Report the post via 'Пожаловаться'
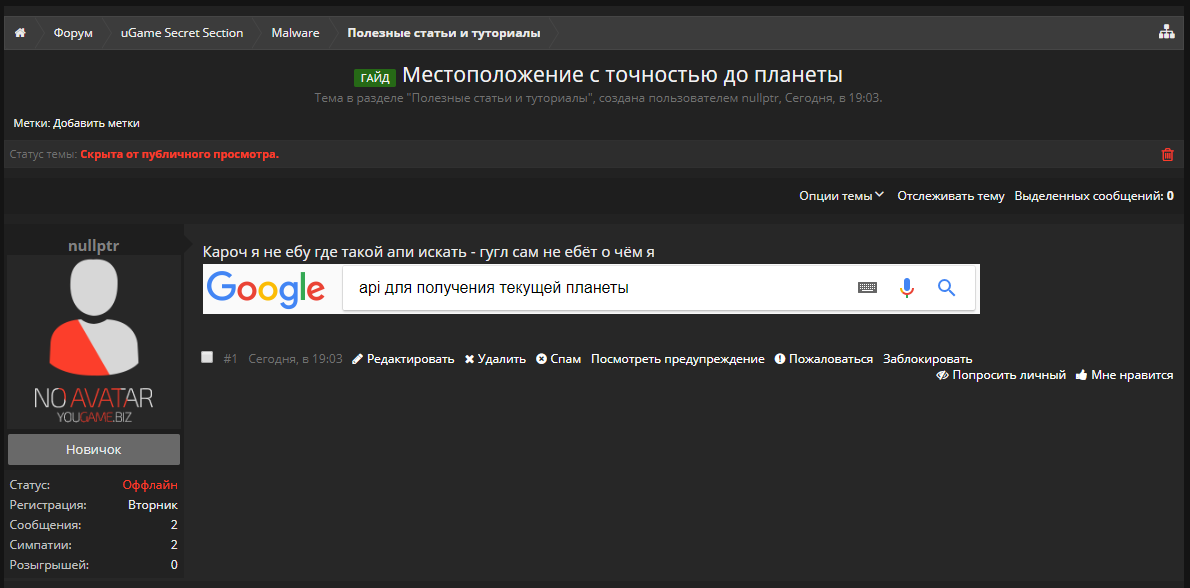Screen dimensions: 1190x588 [823, 359]
